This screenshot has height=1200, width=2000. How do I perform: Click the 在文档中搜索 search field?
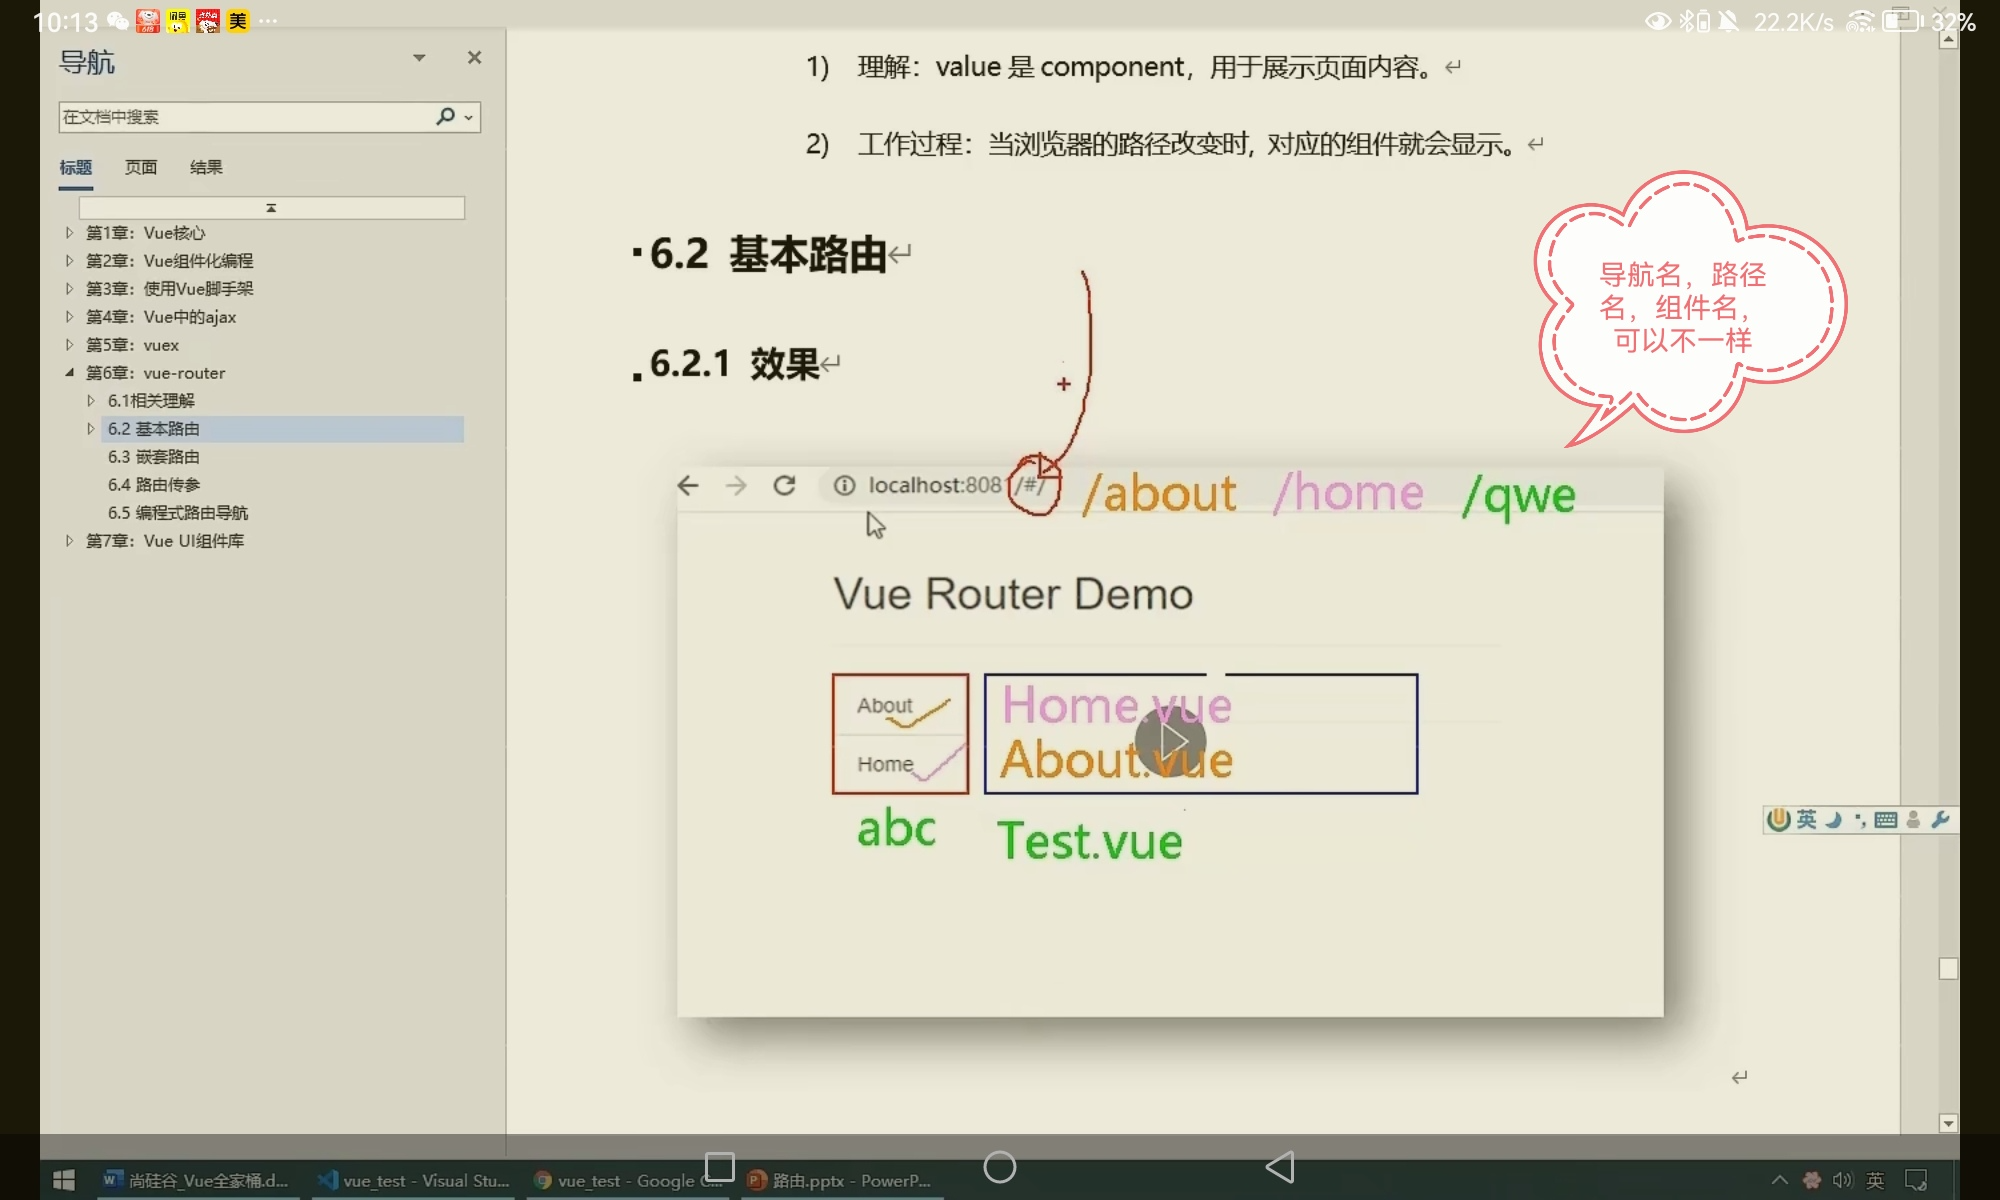[x=245, y=117]
